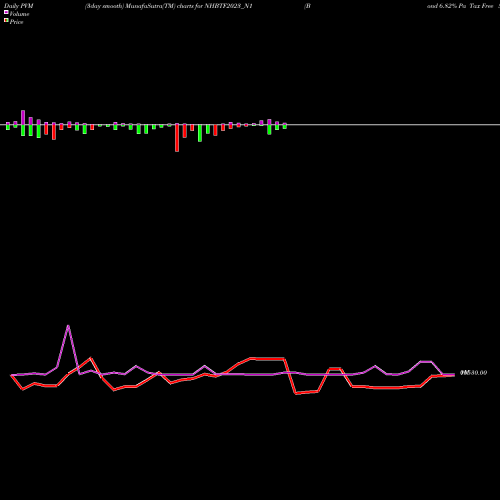Click the Price legend color swatch
Viewport: 500px width, 500px height.
point(6,21)
